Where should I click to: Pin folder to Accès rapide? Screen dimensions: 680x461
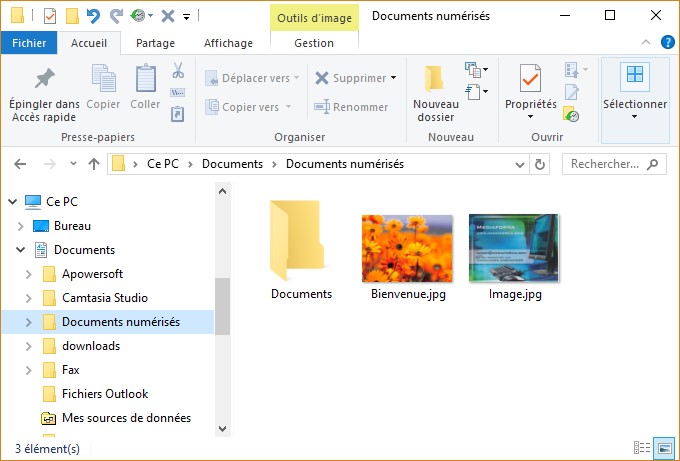click(44, 93)
